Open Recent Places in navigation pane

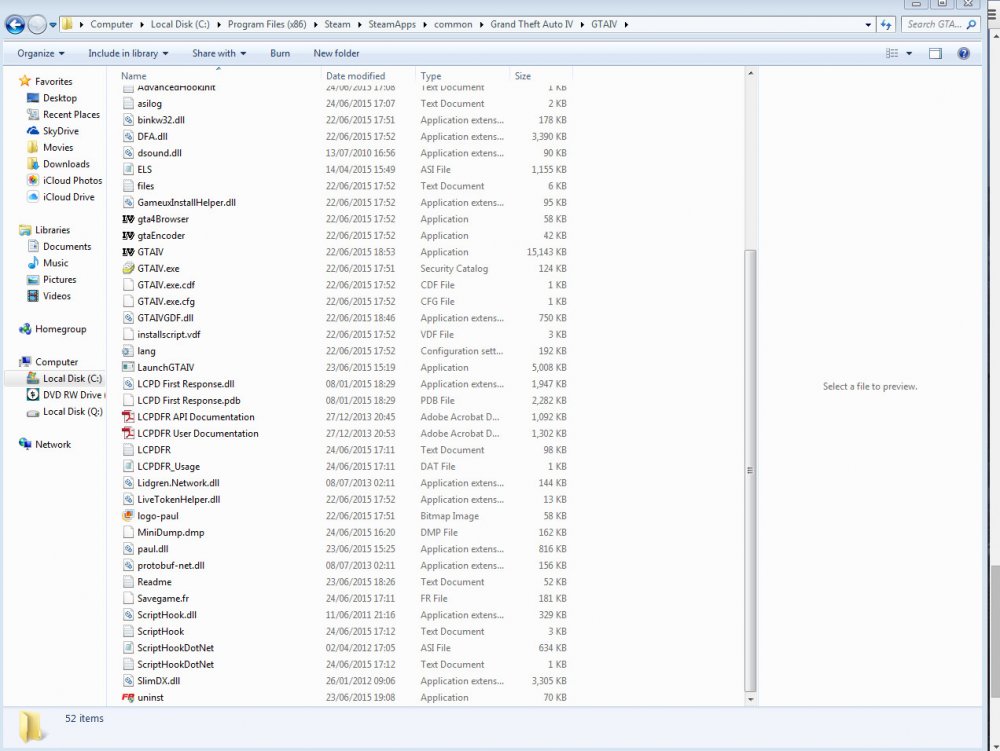pyautogui.click(x=71, y=114)
